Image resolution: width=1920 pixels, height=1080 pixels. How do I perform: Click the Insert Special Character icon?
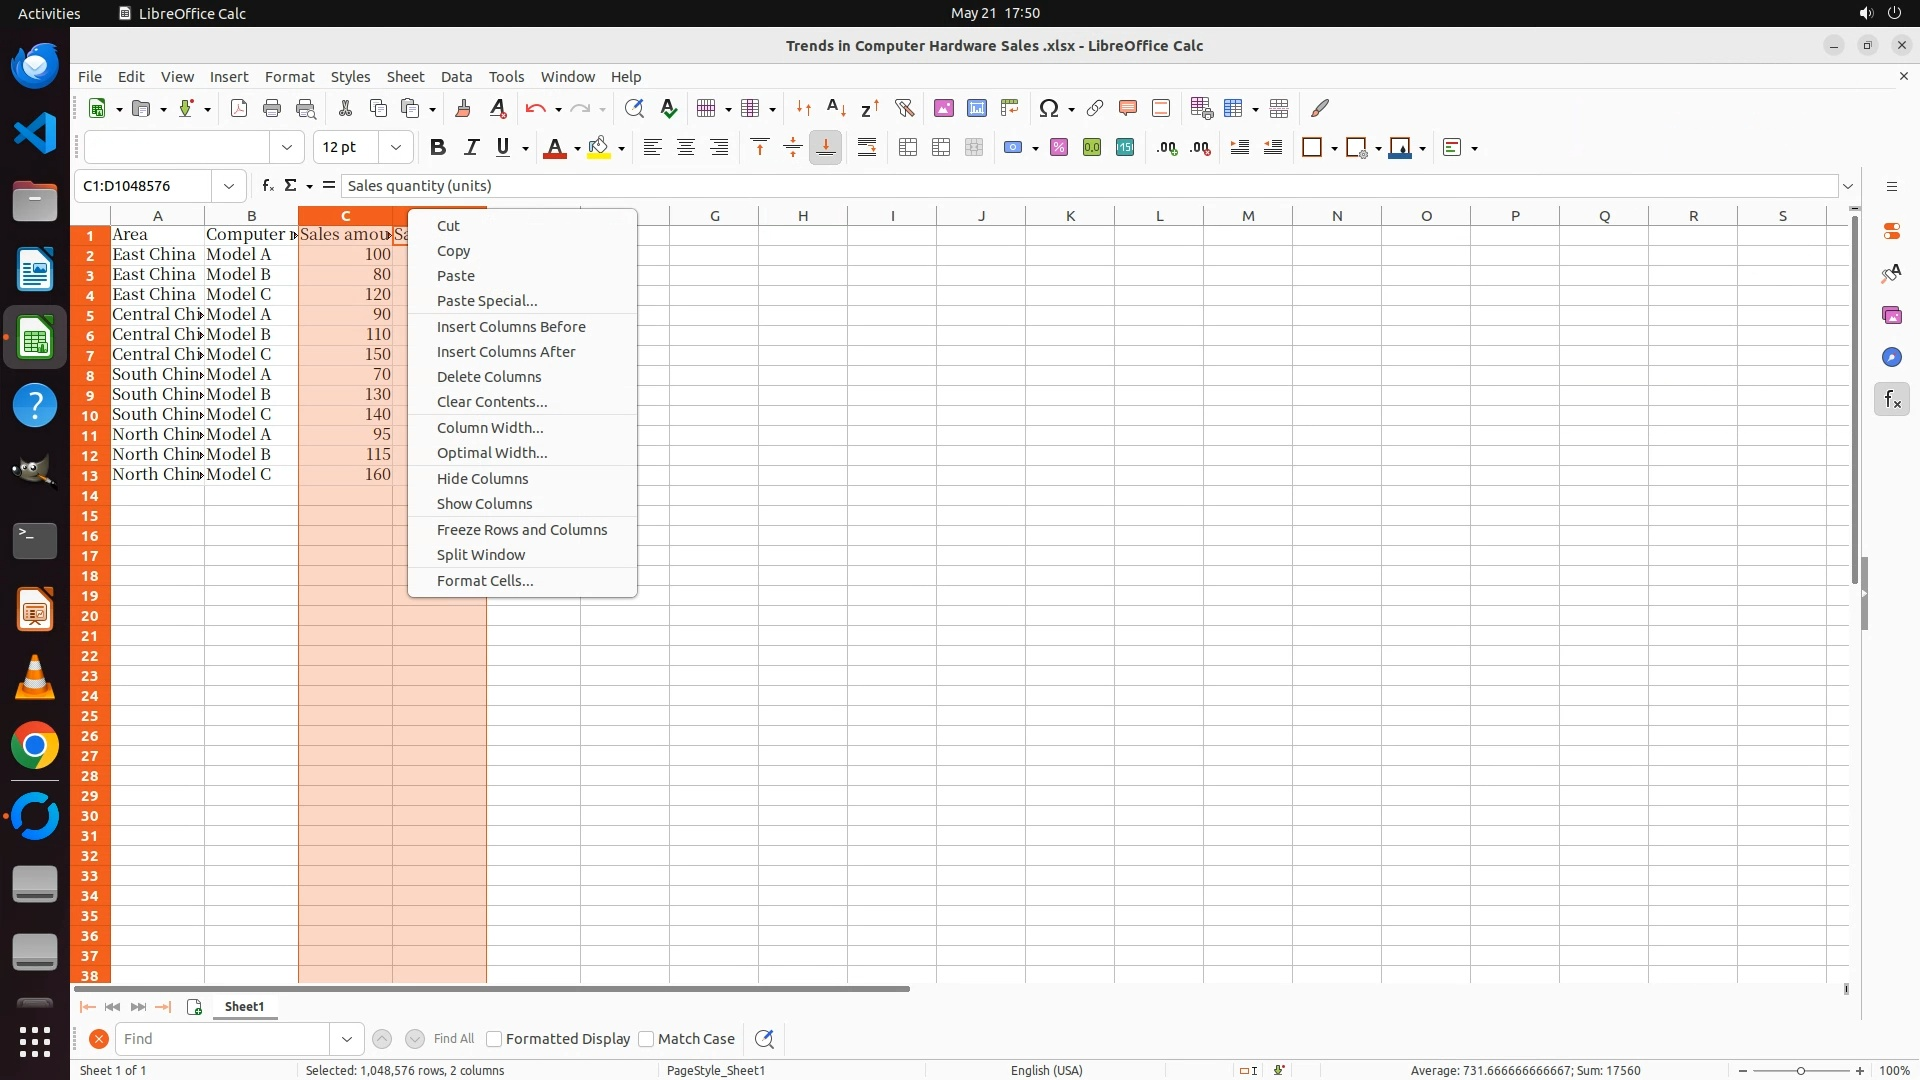click(x=1049, y=108)
